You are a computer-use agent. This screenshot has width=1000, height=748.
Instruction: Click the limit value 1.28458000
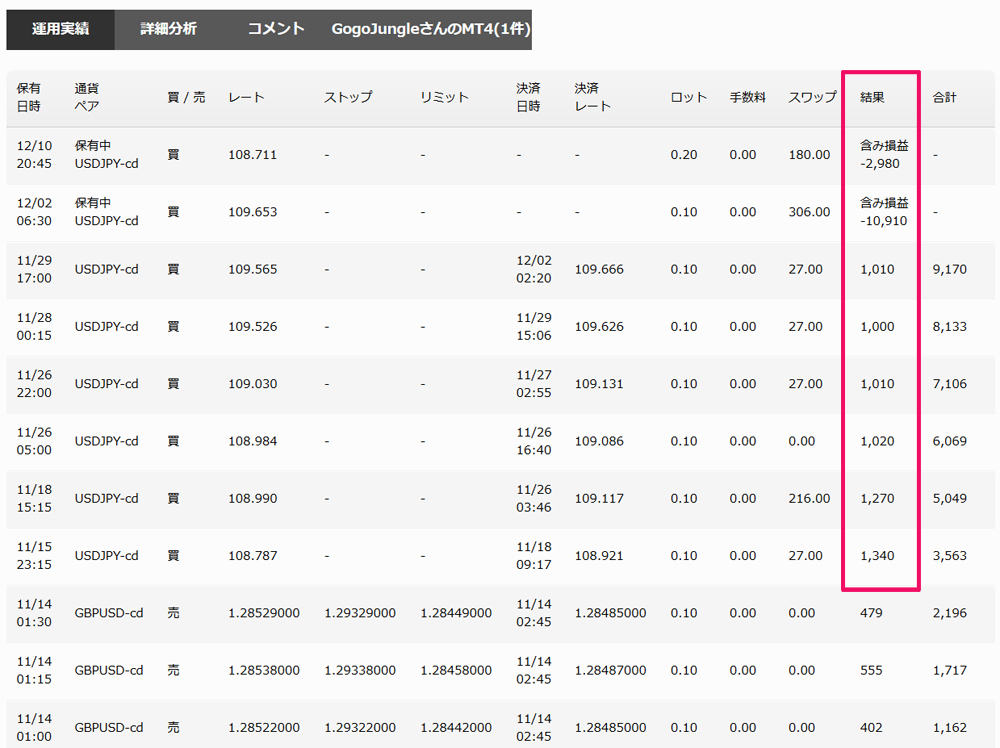(456, 671)
